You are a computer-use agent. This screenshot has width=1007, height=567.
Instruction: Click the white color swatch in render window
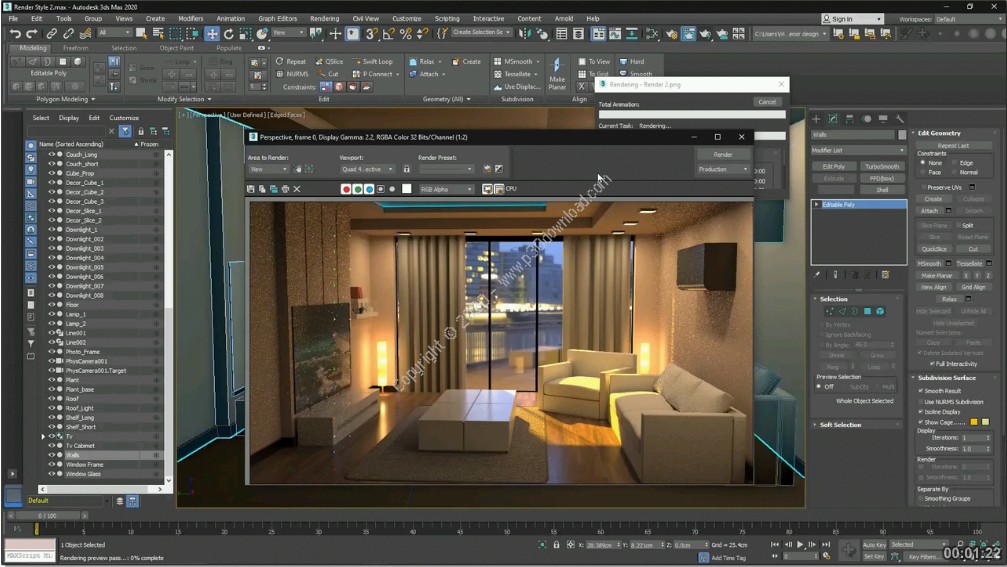click(406, 189)
